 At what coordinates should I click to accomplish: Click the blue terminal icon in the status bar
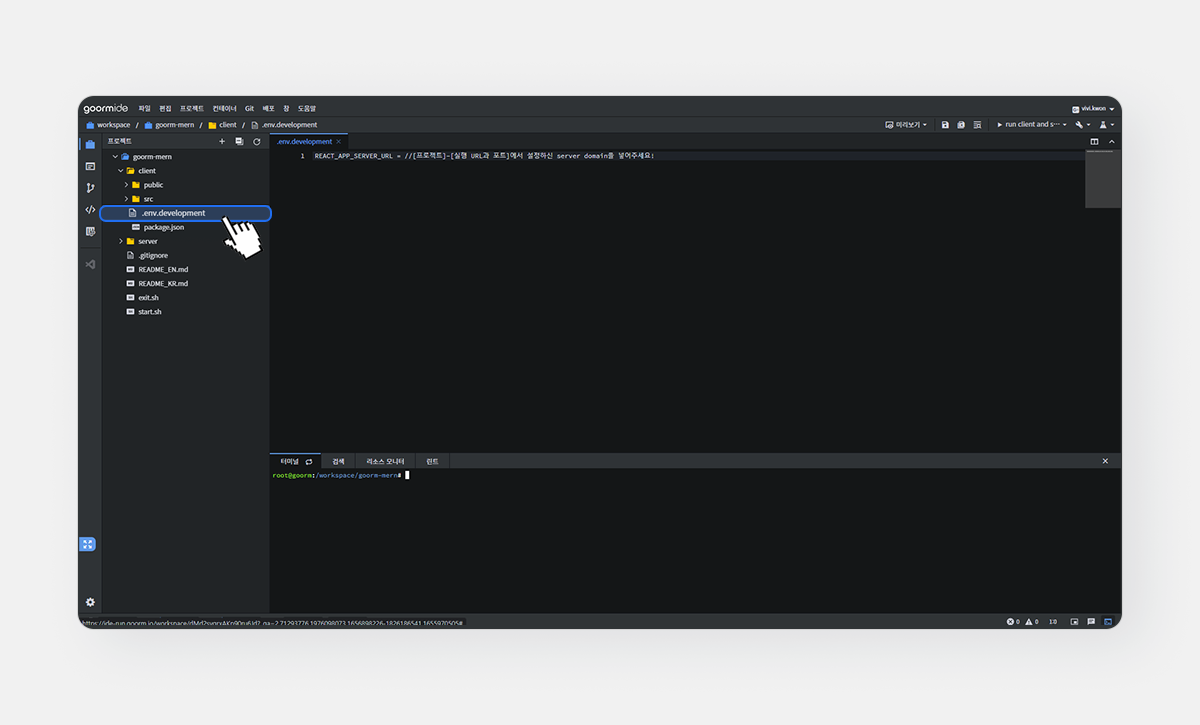pyautogui.click(x=1108, y=621)
